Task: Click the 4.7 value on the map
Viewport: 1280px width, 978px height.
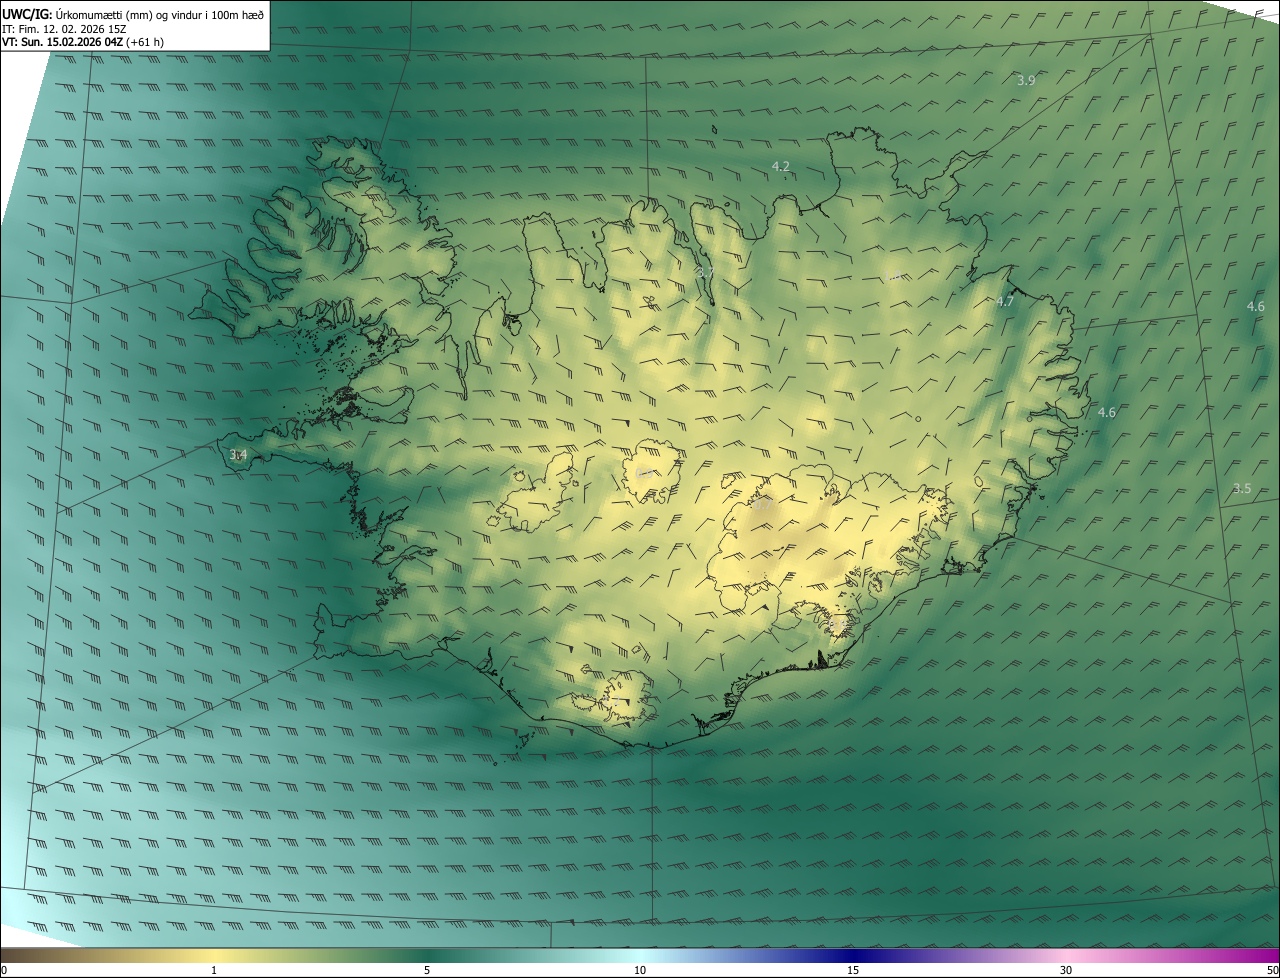Action: [x=1005, y=302]
